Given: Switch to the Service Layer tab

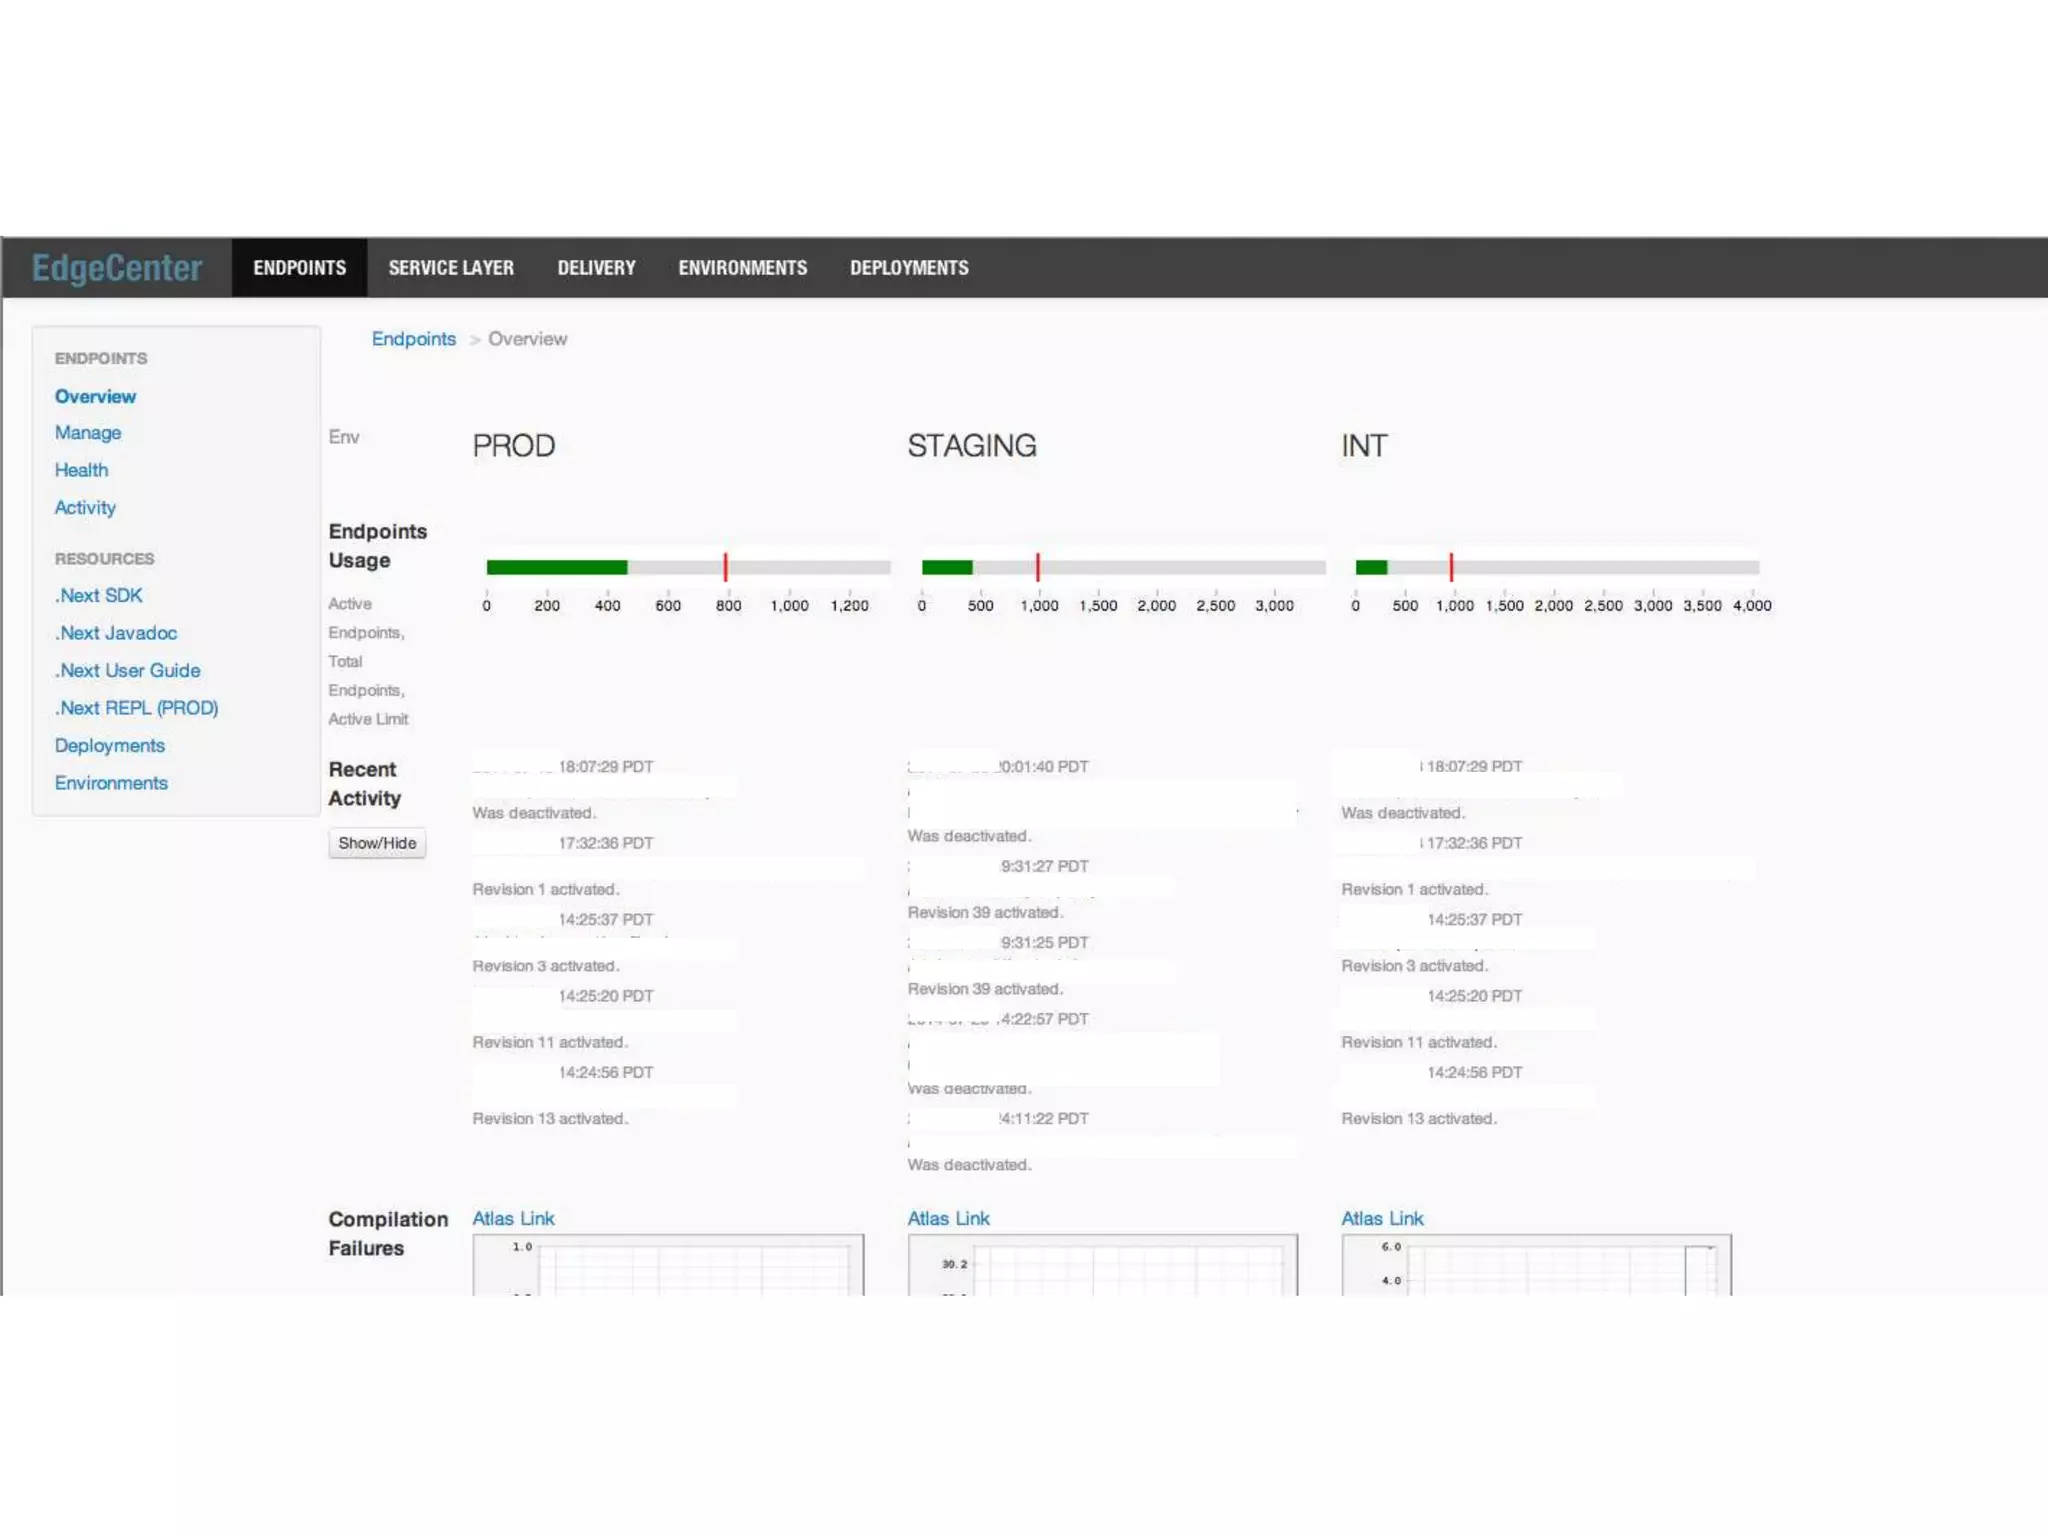Looking at the screenshot, I should [x=451, y=268].
